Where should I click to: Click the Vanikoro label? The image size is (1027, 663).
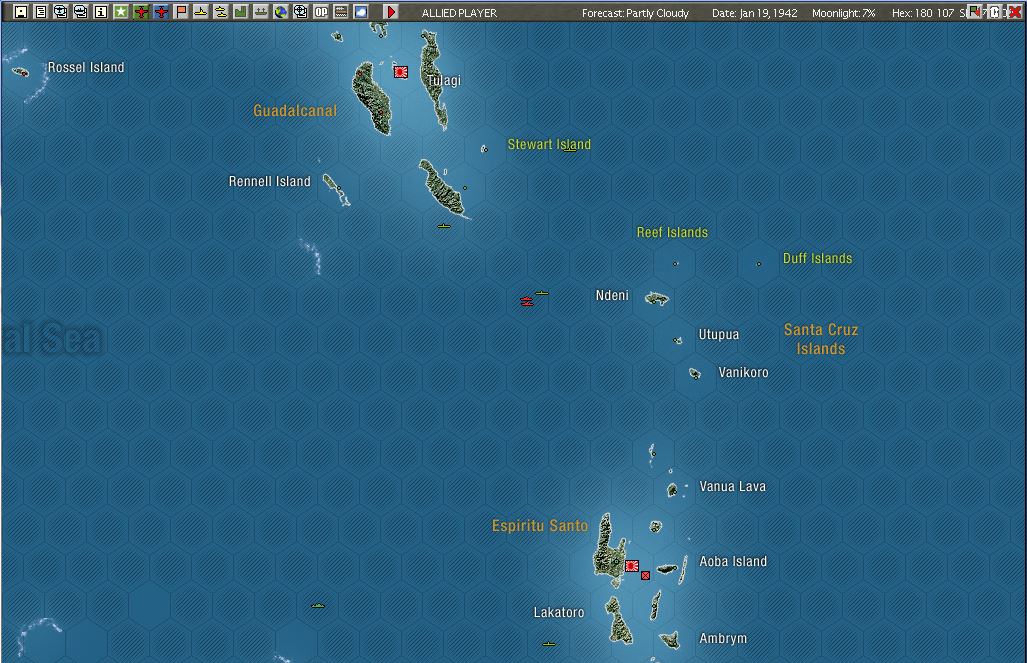coord(743,372)
